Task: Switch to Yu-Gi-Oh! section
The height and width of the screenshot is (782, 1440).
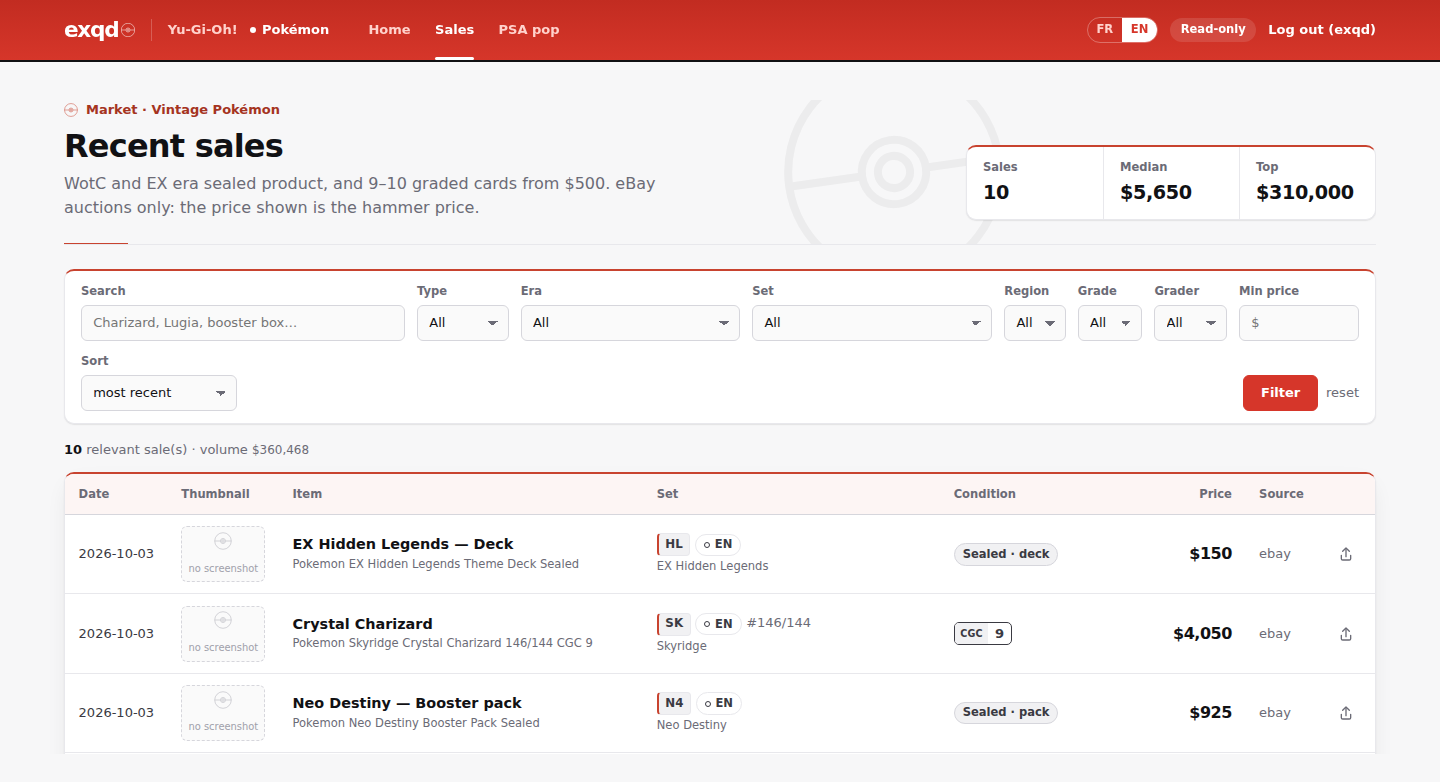Action: pos(203,30)
